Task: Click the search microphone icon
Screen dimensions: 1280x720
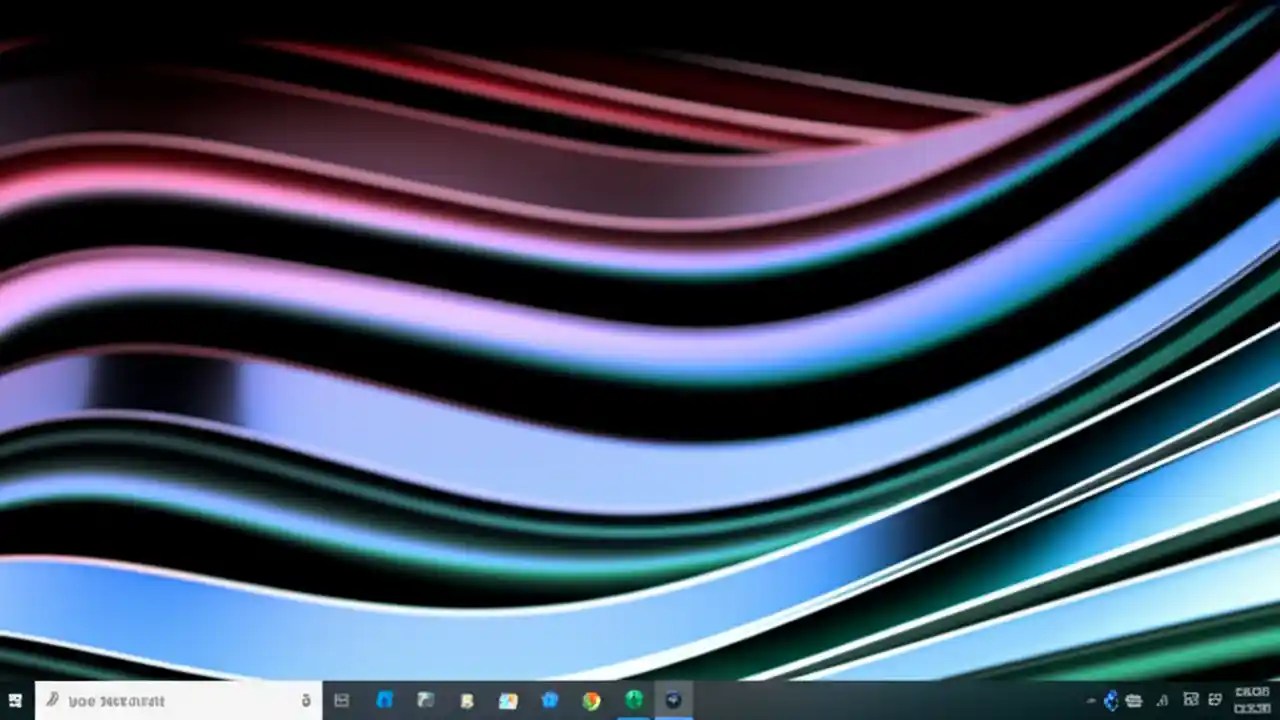Action: (307, 701)
